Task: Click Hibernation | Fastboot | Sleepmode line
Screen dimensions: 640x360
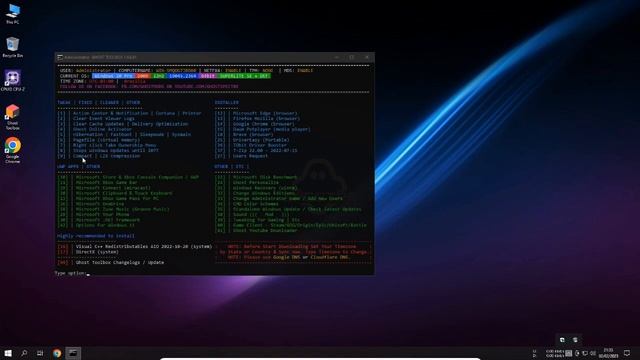Action: coord(124,134)
